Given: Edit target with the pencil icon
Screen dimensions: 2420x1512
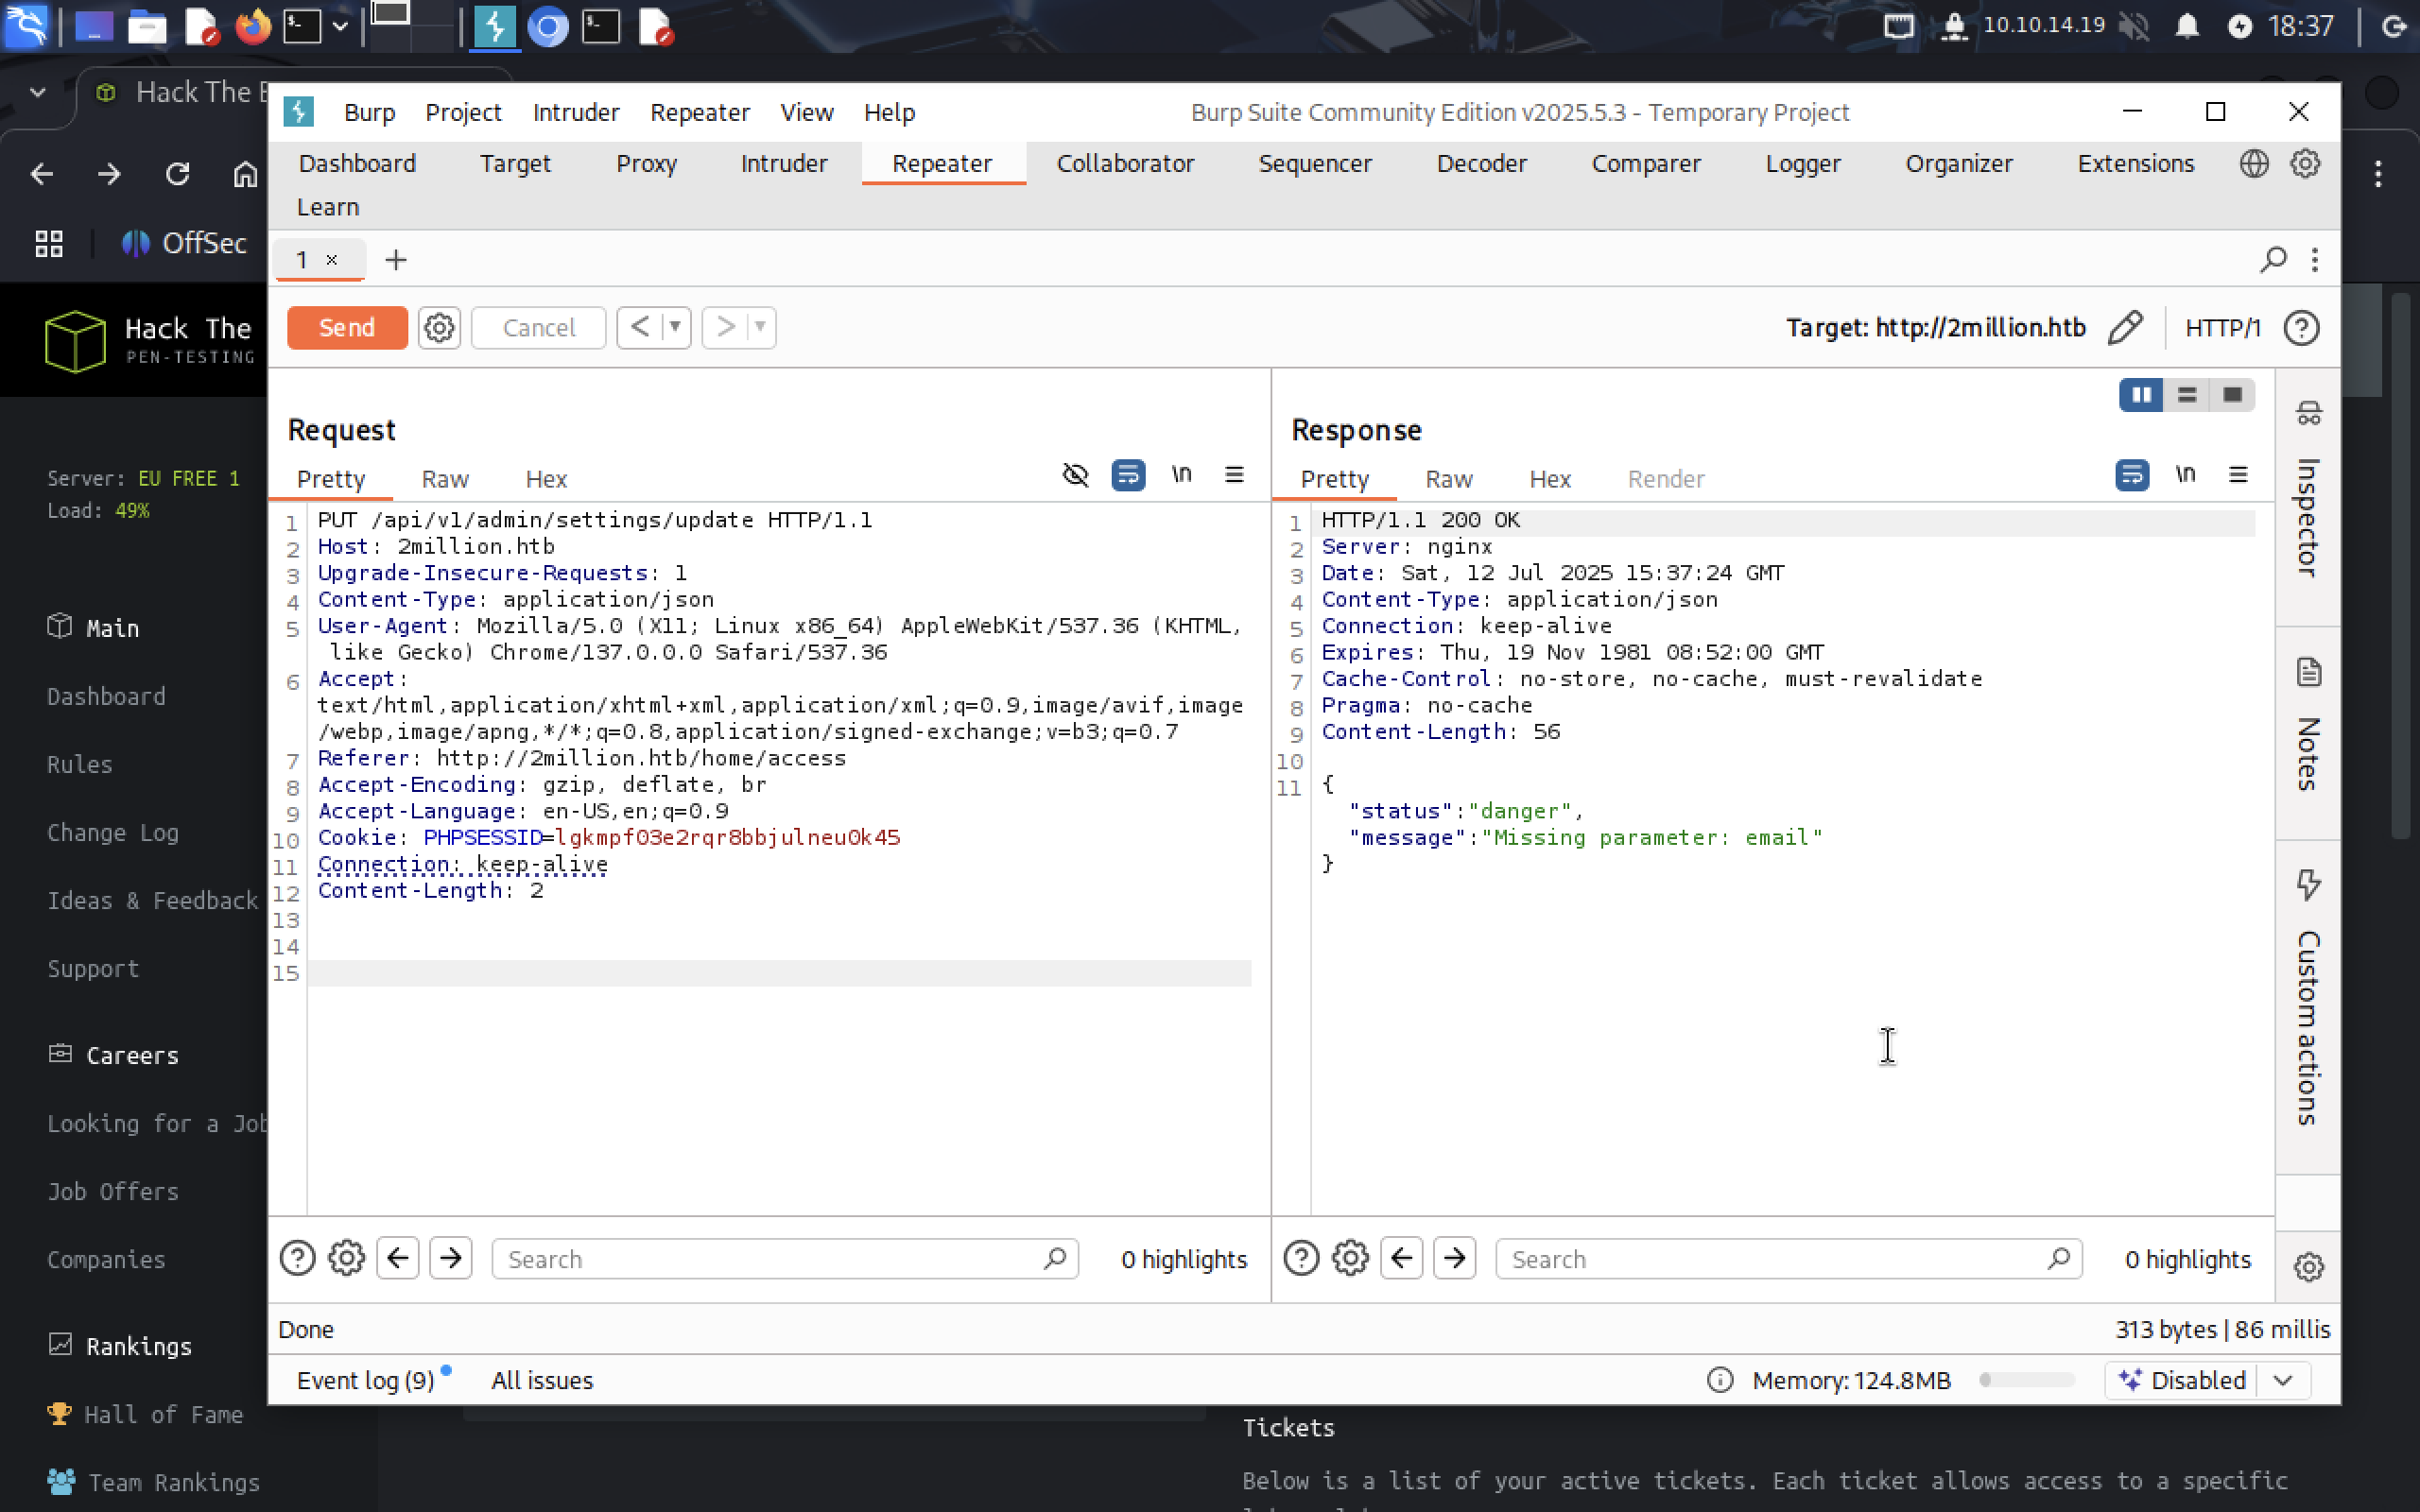Looking at the screenshot, I should (x=2125, y=328).
